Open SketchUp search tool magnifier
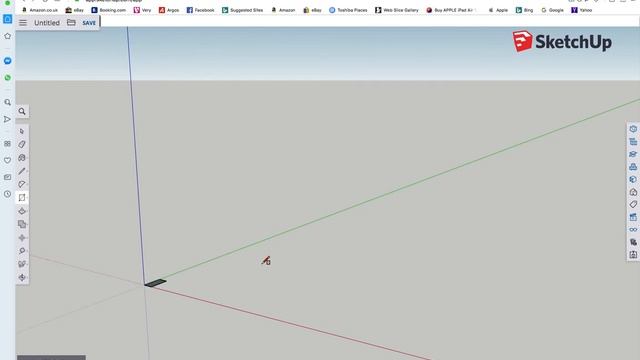The image size is (640, 360). [22, 111]
